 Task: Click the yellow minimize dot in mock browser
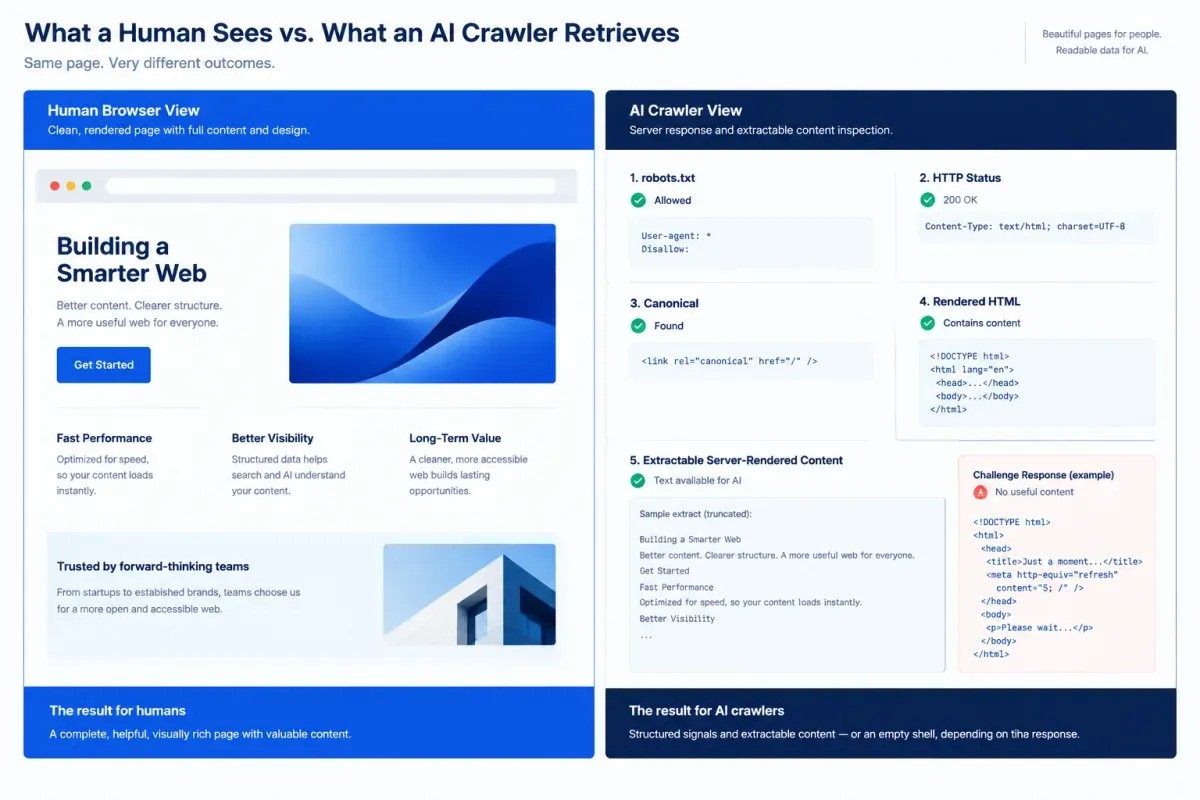pos(71,186)
